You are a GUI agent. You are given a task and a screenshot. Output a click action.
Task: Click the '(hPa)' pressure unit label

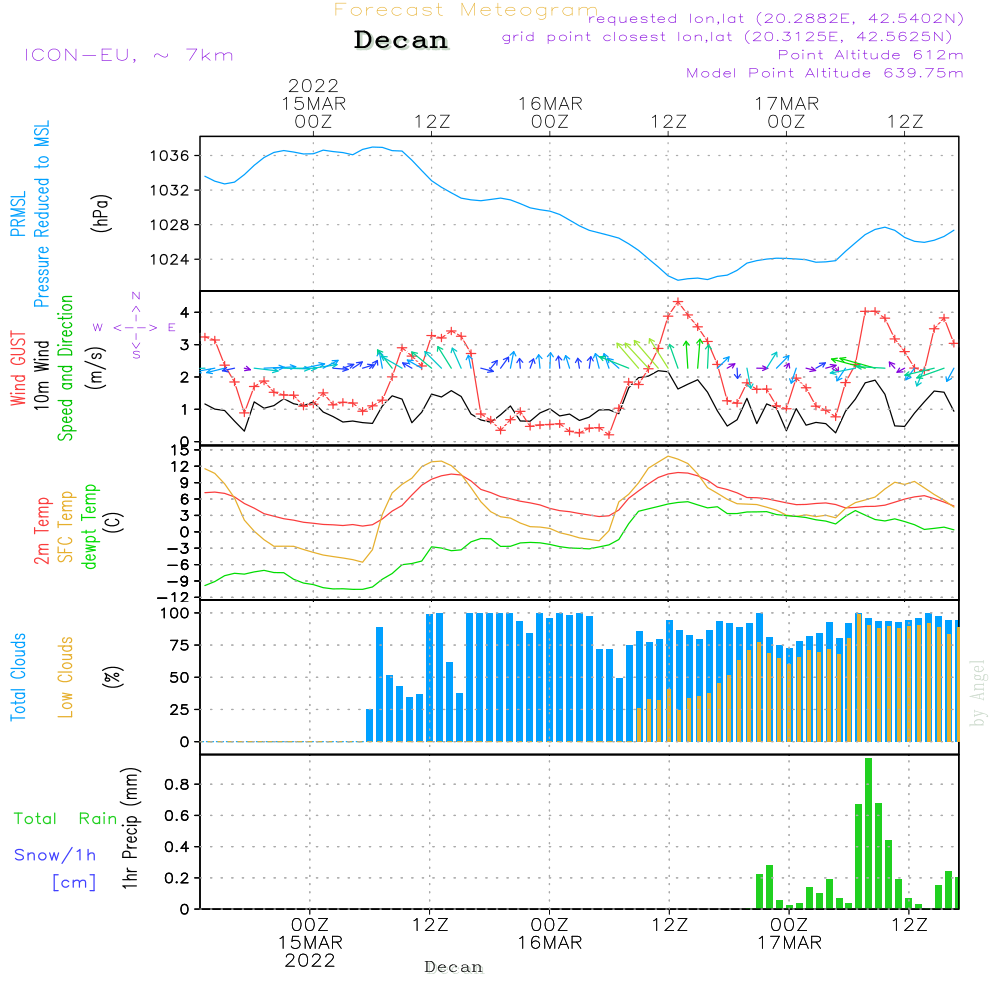(x=101, y=213)
